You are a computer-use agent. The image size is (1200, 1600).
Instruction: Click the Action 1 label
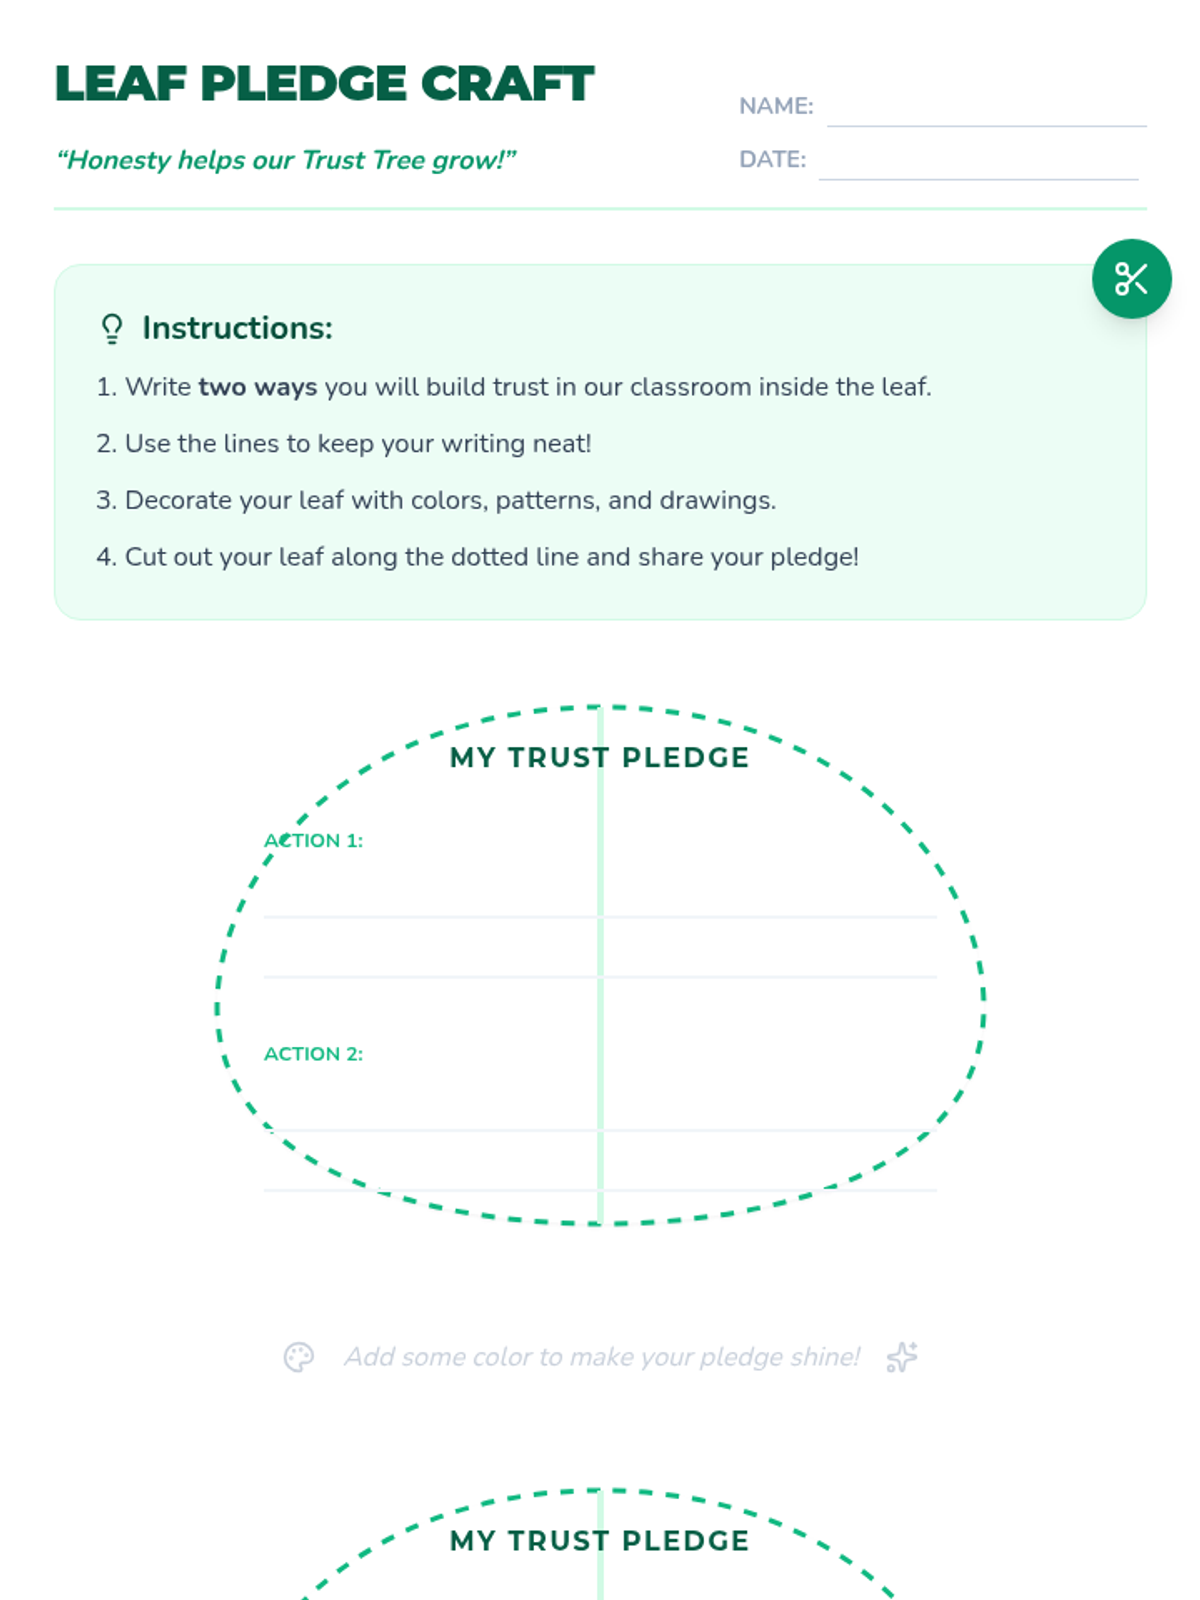[x=313, y=841]
